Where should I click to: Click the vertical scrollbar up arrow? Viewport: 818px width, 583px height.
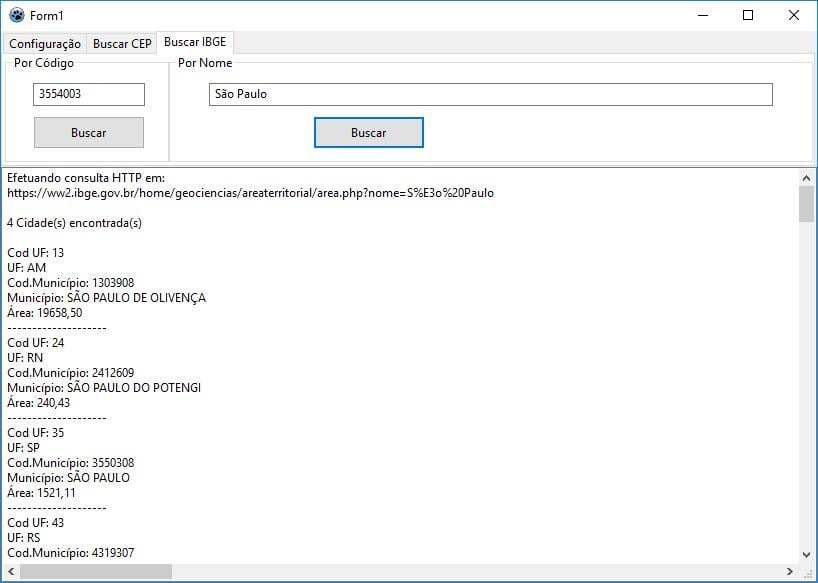(807, 178)
